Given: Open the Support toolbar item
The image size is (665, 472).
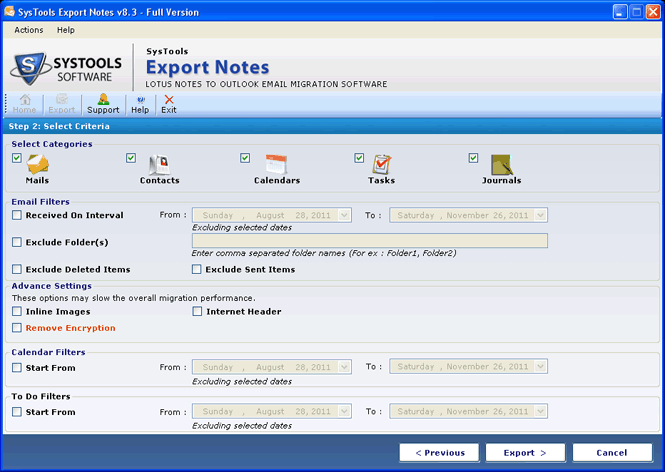Looking at the screenshot, I should point(103,104).
